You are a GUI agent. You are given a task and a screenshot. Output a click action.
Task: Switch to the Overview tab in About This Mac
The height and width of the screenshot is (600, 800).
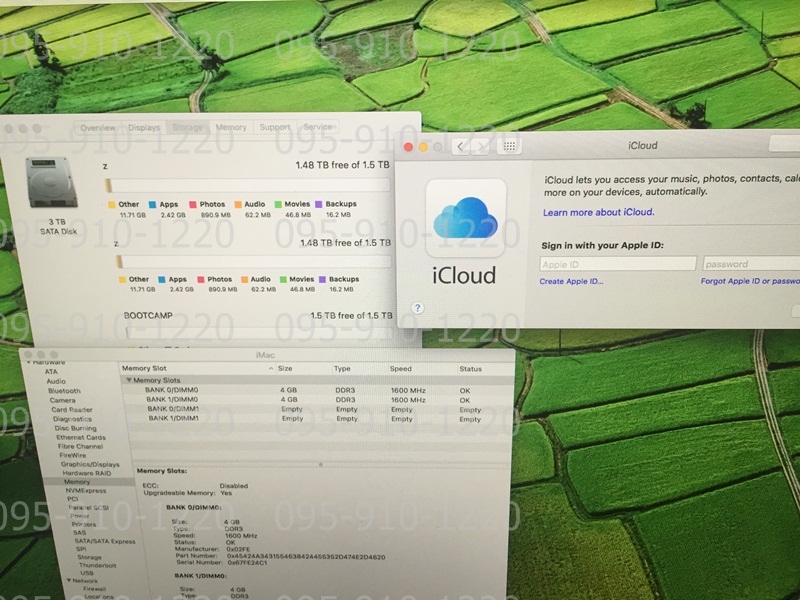(98, 128)
